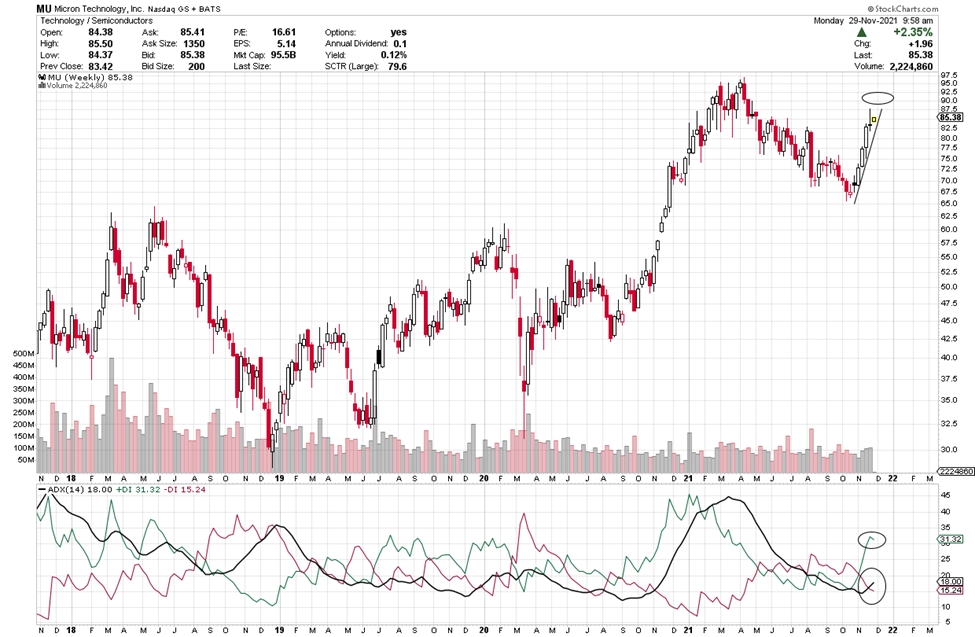975x637 pixels.
Task: Click the 97.5 label on price axis
Action: 948,75
